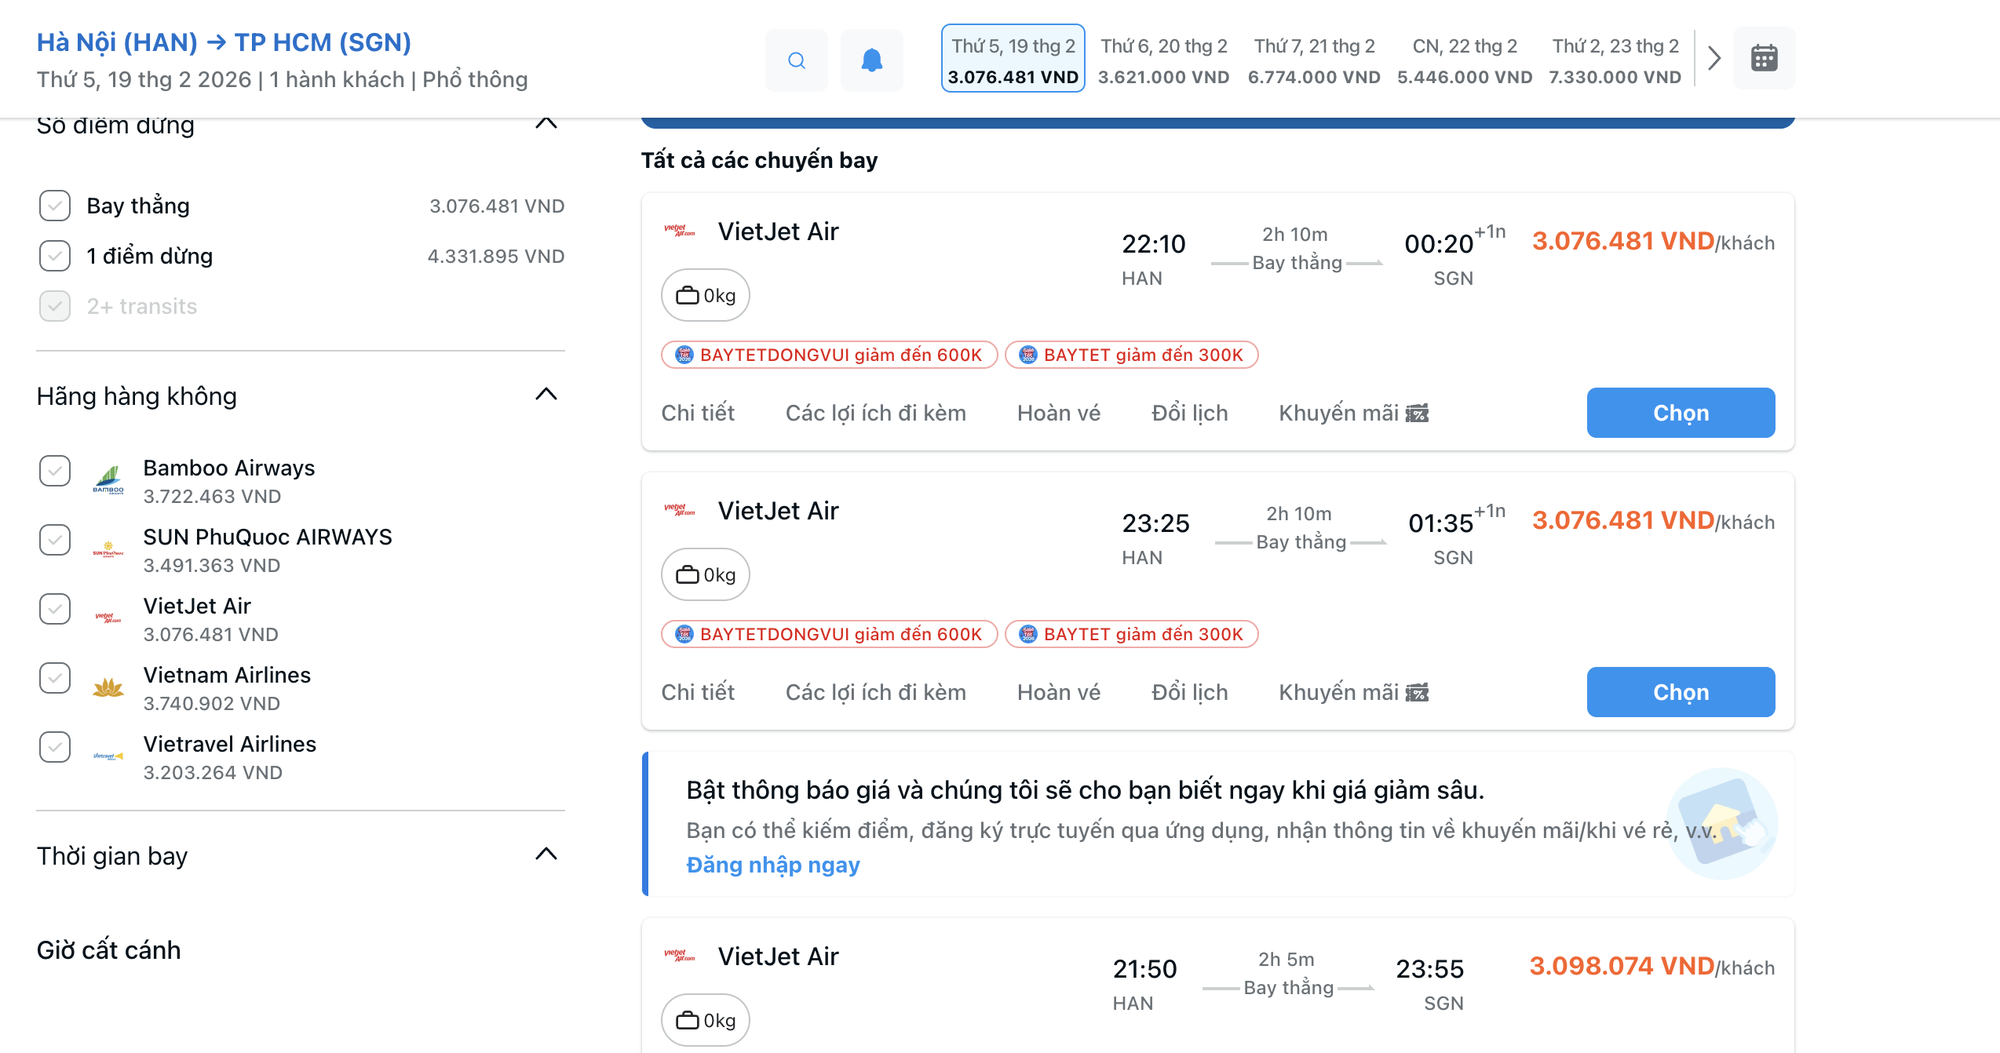Open Hoàn vé tab on first flight
Viewport: 2000px width, 1053px height.
[x=1058, y=413]
